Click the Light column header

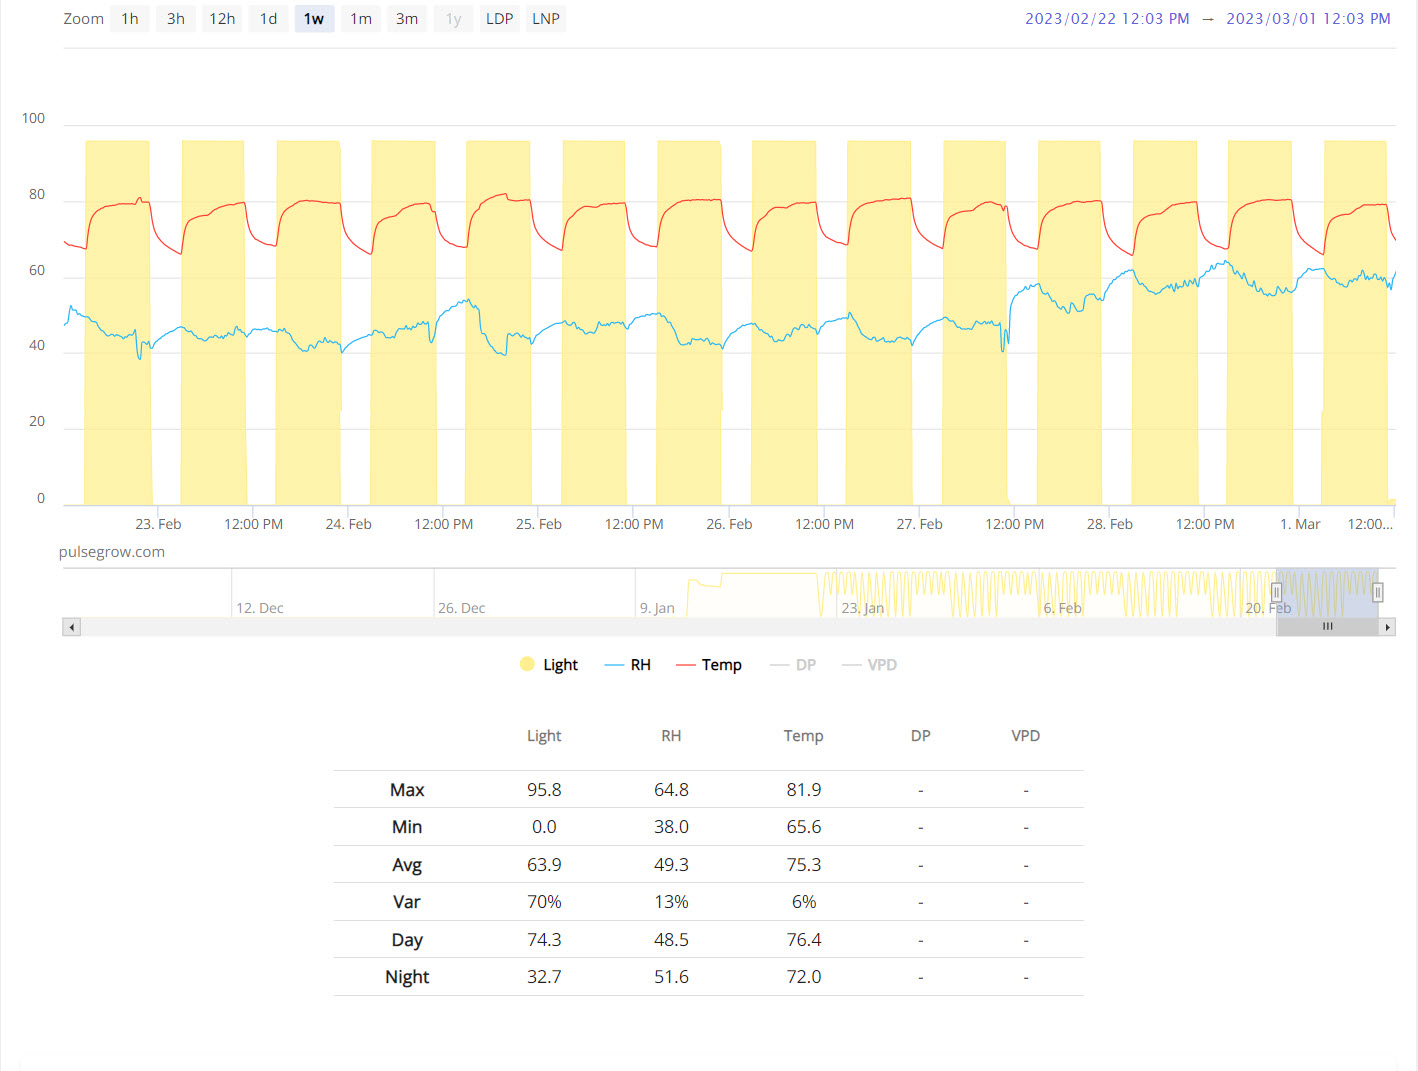544,736
